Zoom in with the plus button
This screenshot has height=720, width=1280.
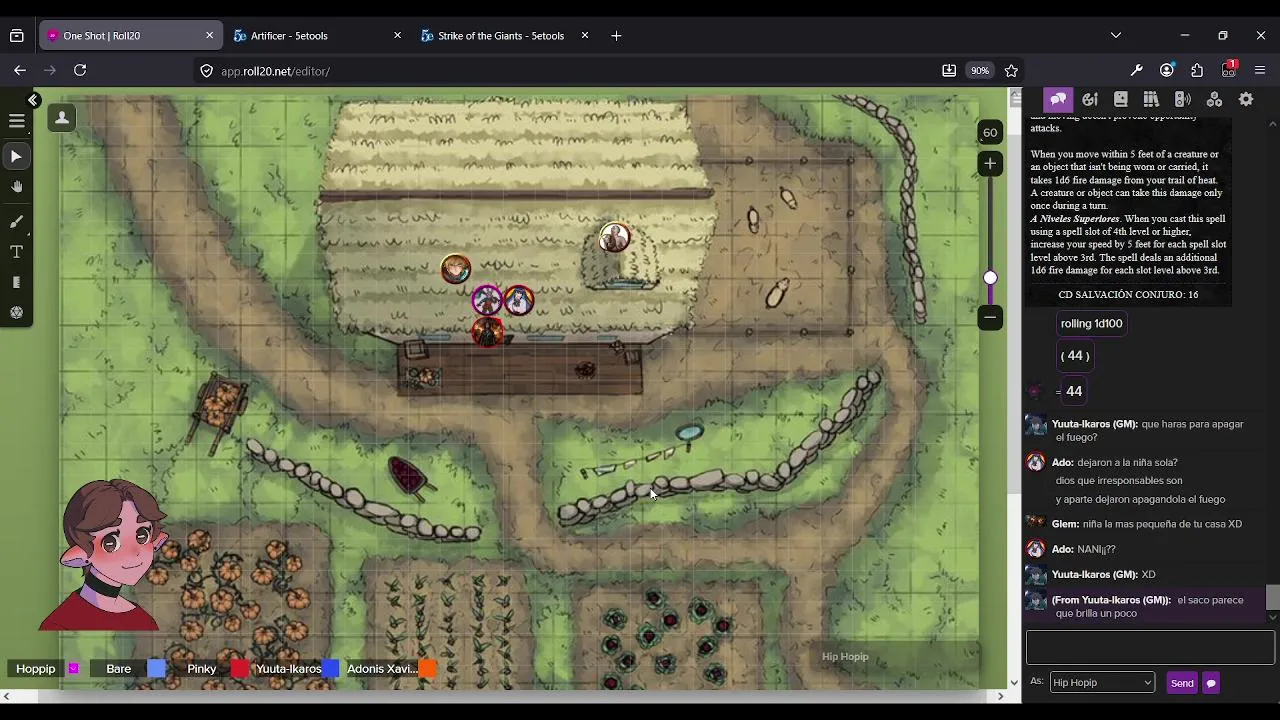click(990, 163)
